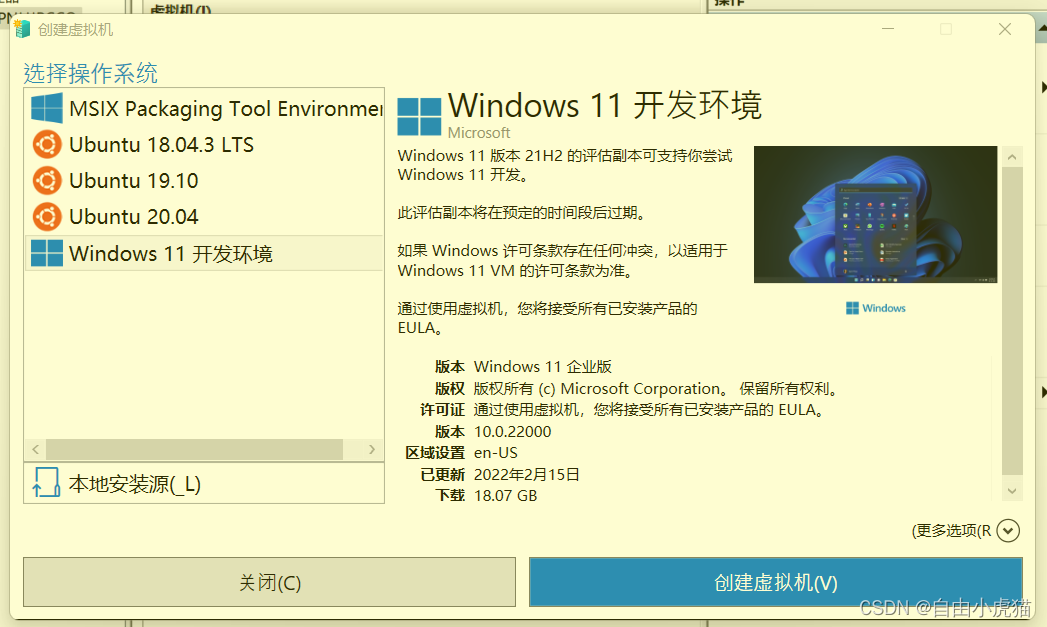Click copyright text Microsoft Corporation line

tap(656, 389)
